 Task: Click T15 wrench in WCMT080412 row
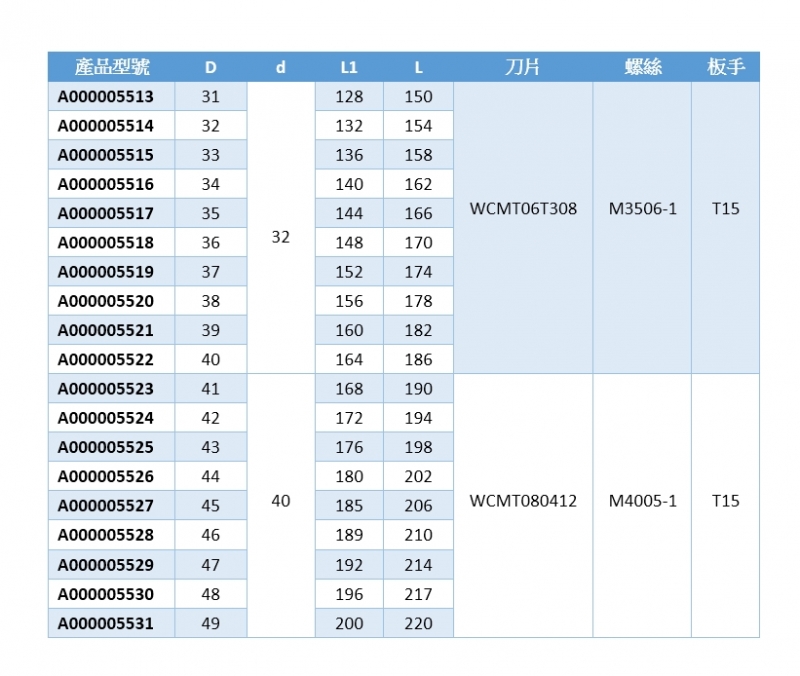click(x=726, y=501)
